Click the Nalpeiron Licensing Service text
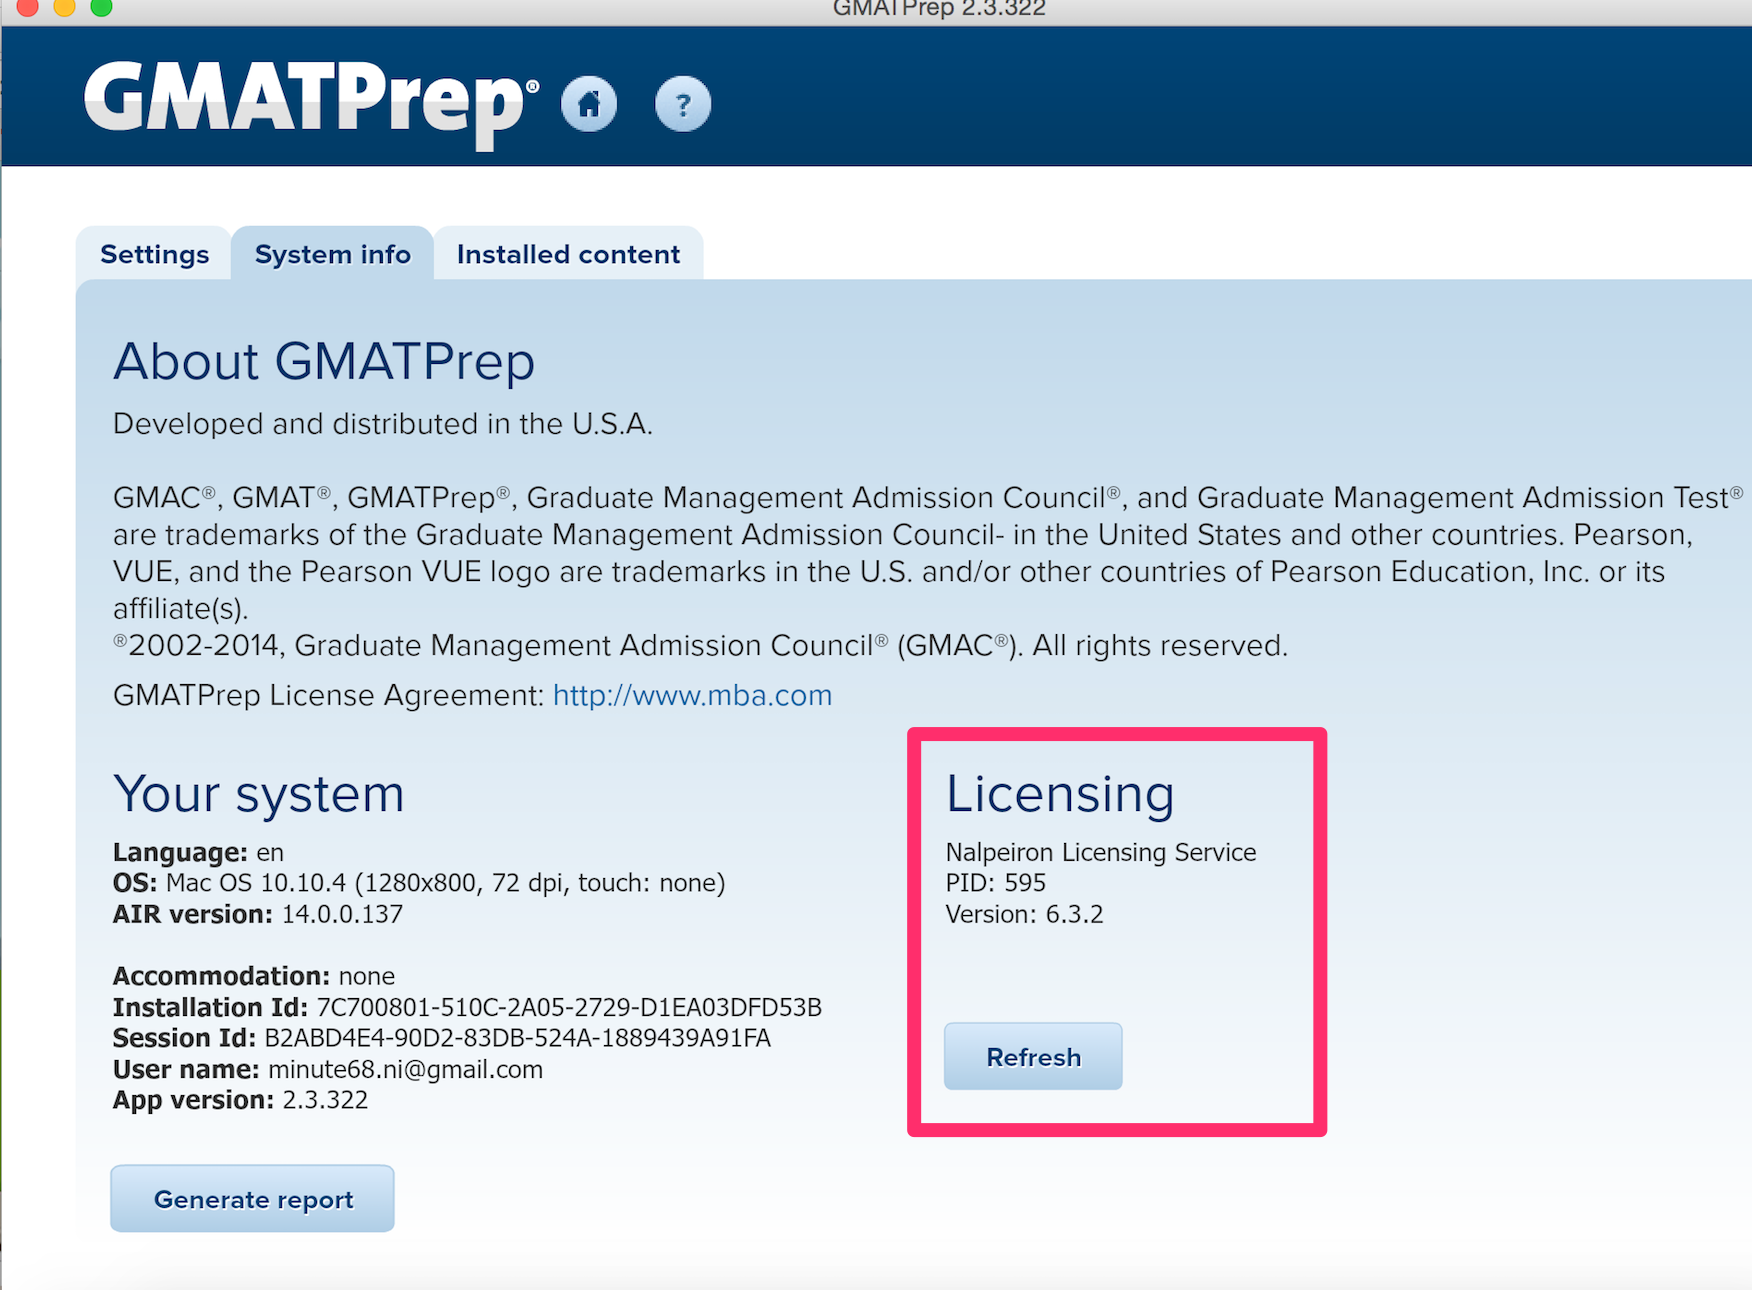Image resolution: width=1752 pixels, height=1290 pixels. [1100, 852]
